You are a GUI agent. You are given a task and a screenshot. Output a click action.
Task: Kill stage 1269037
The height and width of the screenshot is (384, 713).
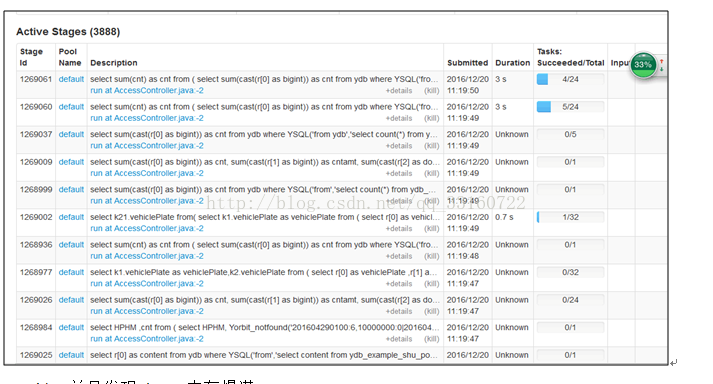[432, 146]
